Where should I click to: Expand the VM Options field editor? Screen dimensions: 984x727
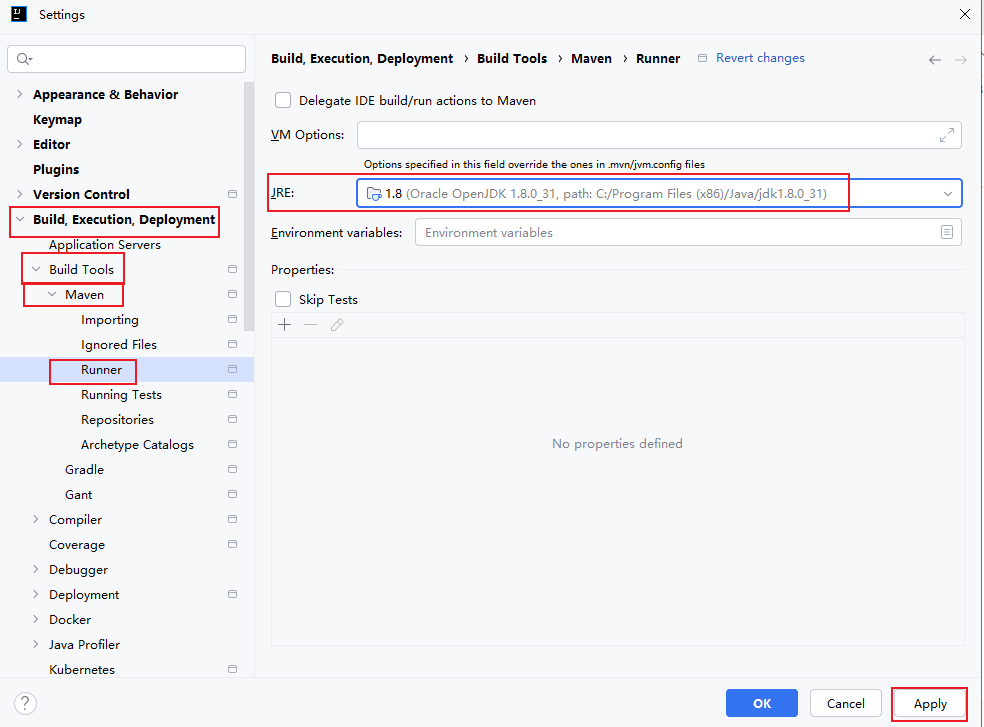(947, 135)
